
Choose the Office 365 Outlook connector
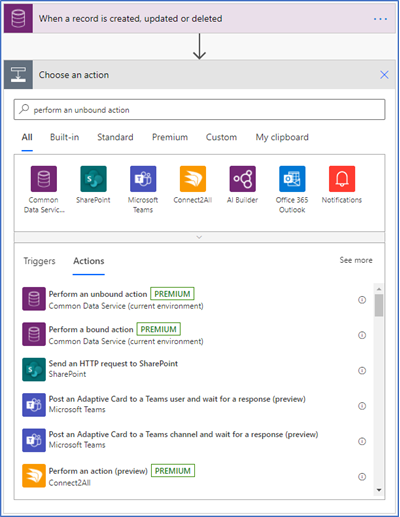point(292,179)
